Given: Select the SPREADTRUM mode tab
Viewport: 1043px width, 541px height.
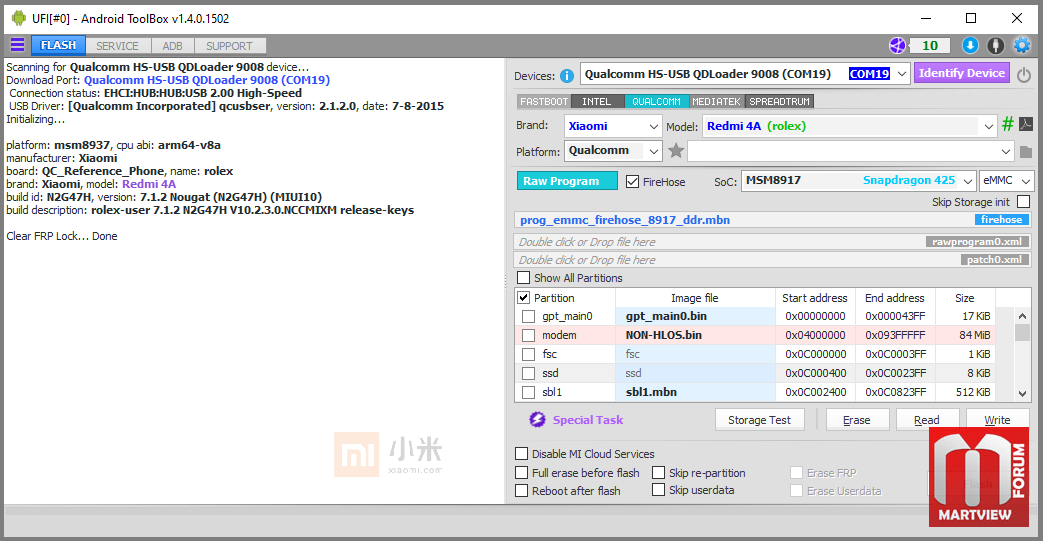Looking at the screenshot, I should coord(780,101).
